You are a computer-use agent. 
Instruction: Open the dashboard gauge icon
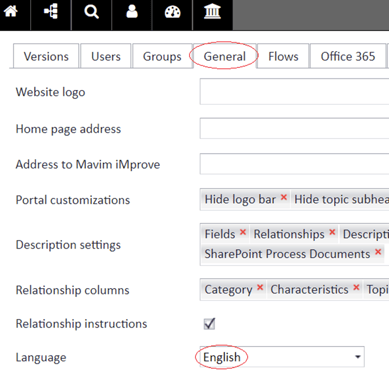click(x=173, y=12)
